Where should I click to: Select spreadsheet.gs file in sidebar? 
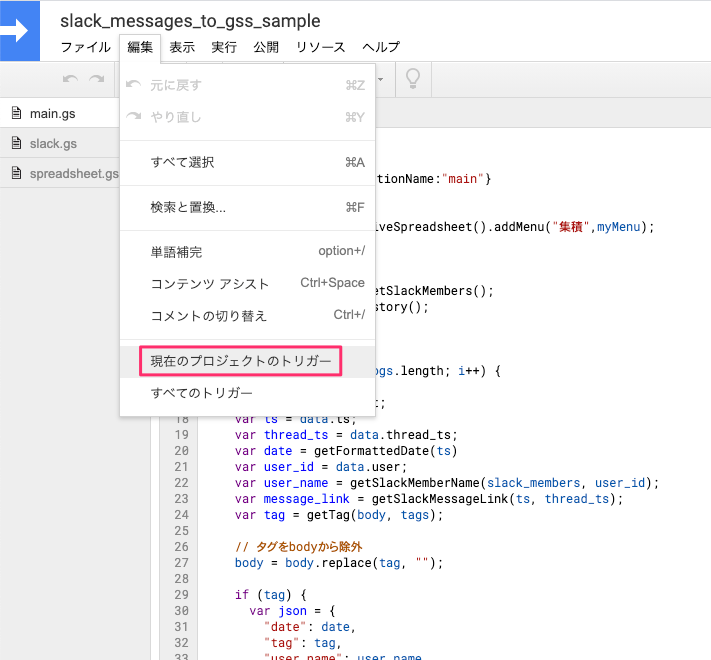coord(59,174)
